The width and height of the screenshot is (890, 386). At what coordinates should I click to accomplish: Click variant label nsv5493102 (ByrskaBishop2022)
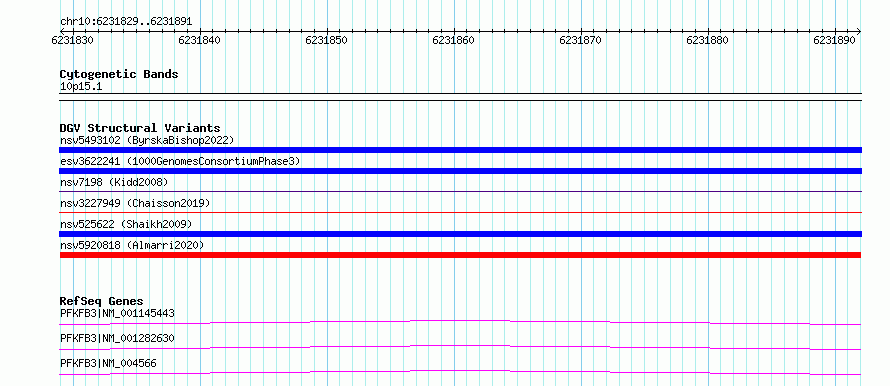tap(147, 140)
